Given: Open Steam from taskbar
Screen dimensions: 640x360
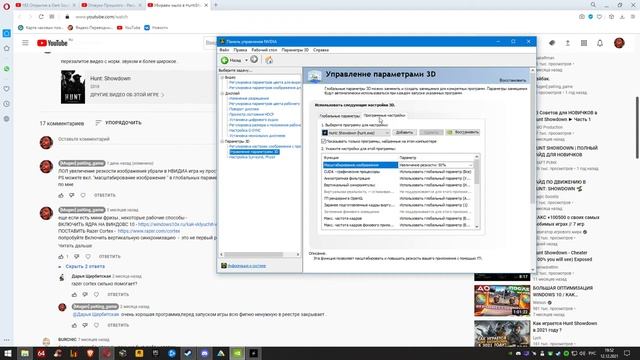Looking at the screenshot, I should [188, 353].
